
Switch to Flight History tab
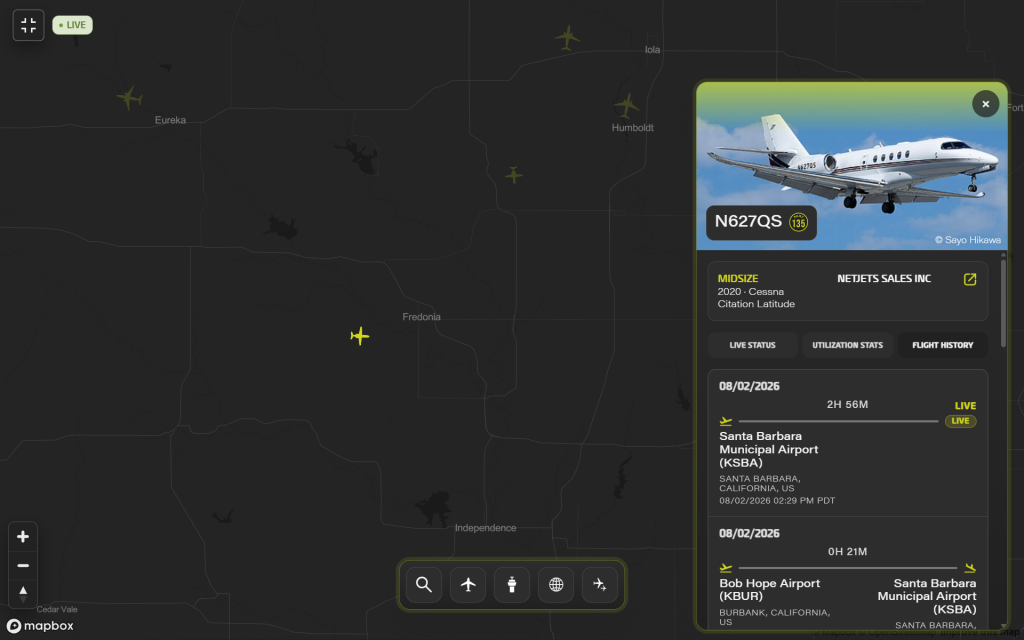coord(942,345)
